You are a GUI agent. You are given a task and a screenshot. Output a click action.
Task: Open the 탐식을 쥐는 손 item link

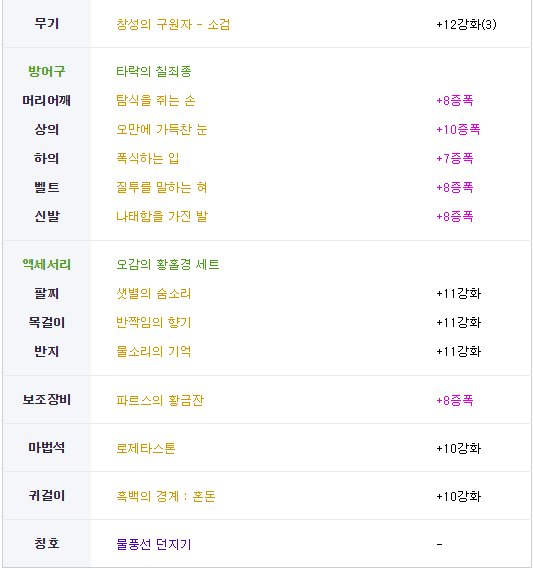[x=156, y=101]
